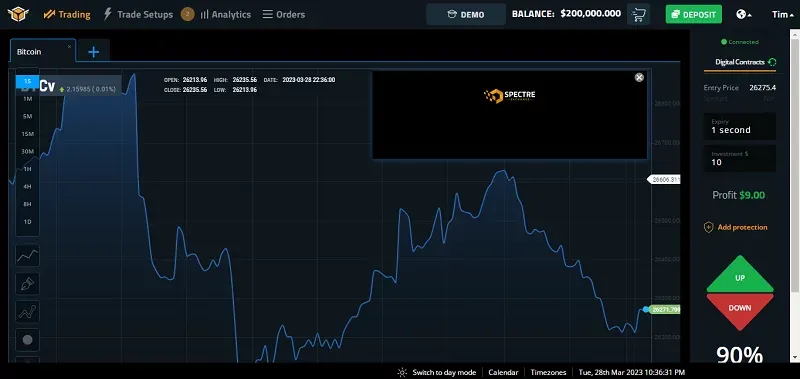Select the 1D timeframe
The width and height of the screenshot is (800, 379).
pyautogui.click(x=28, y=222)
